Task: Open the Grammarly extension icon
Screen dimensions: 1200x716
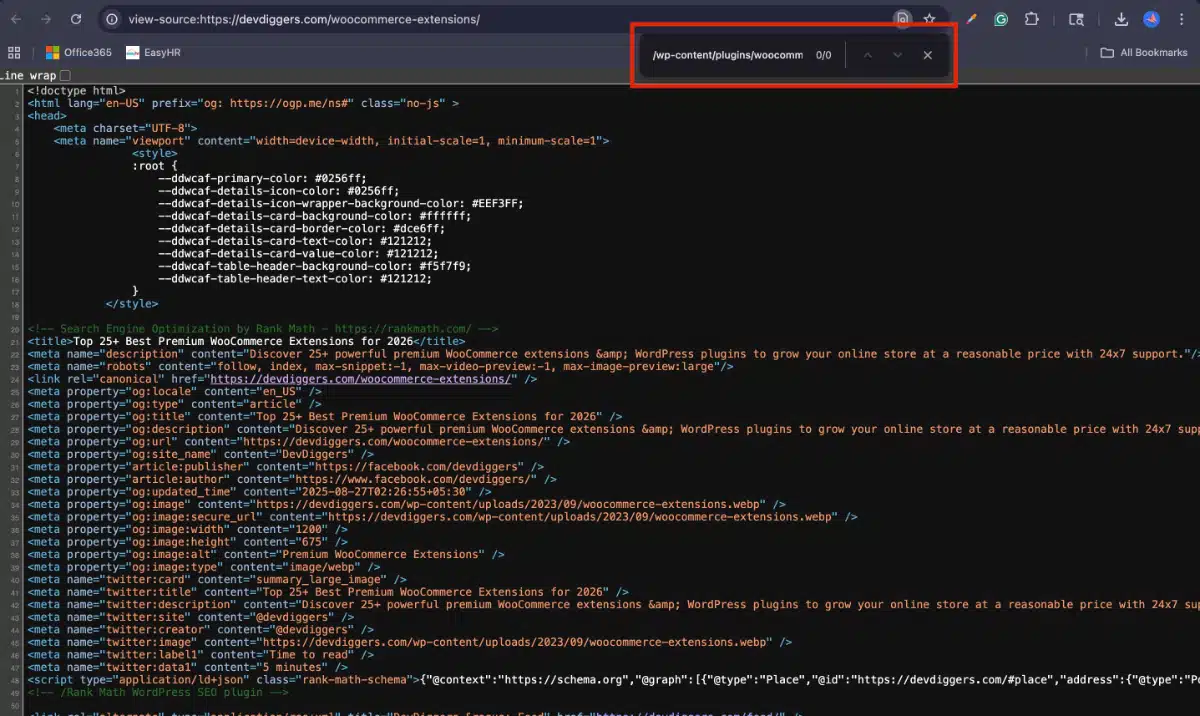Action: (1001, 19)
